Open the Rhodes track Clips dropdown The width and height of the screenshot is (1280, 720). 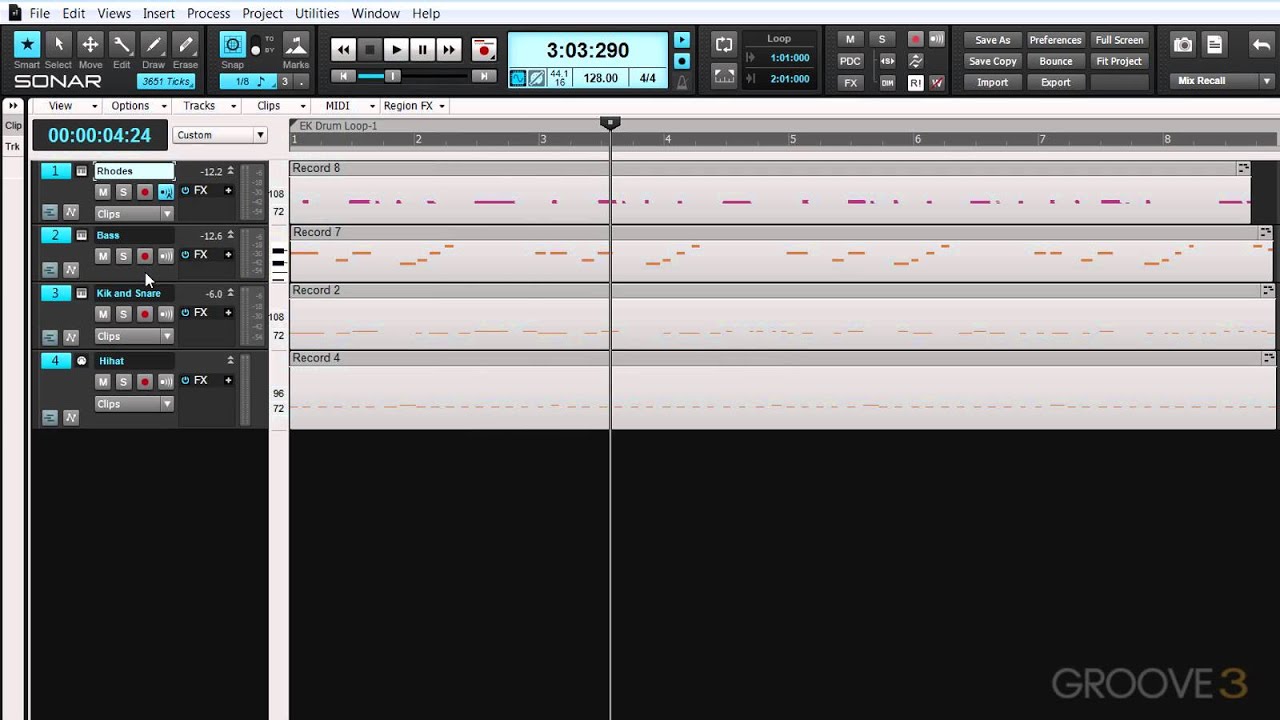(134, 214)
